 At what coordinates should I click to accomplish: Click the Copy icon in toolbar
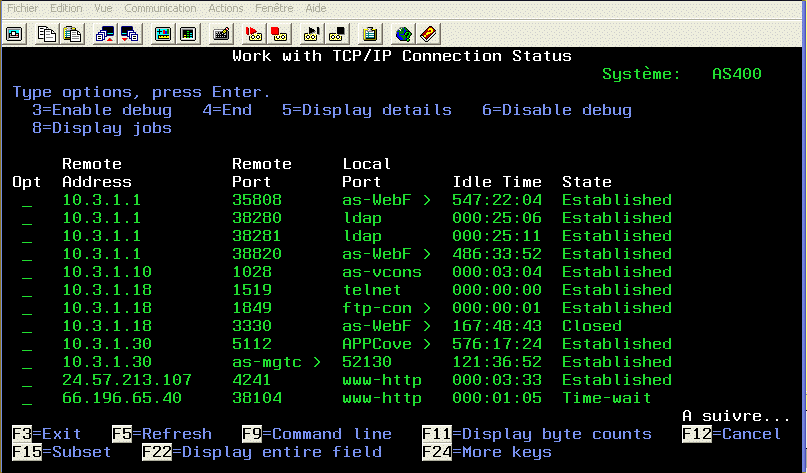click(46, 34)
